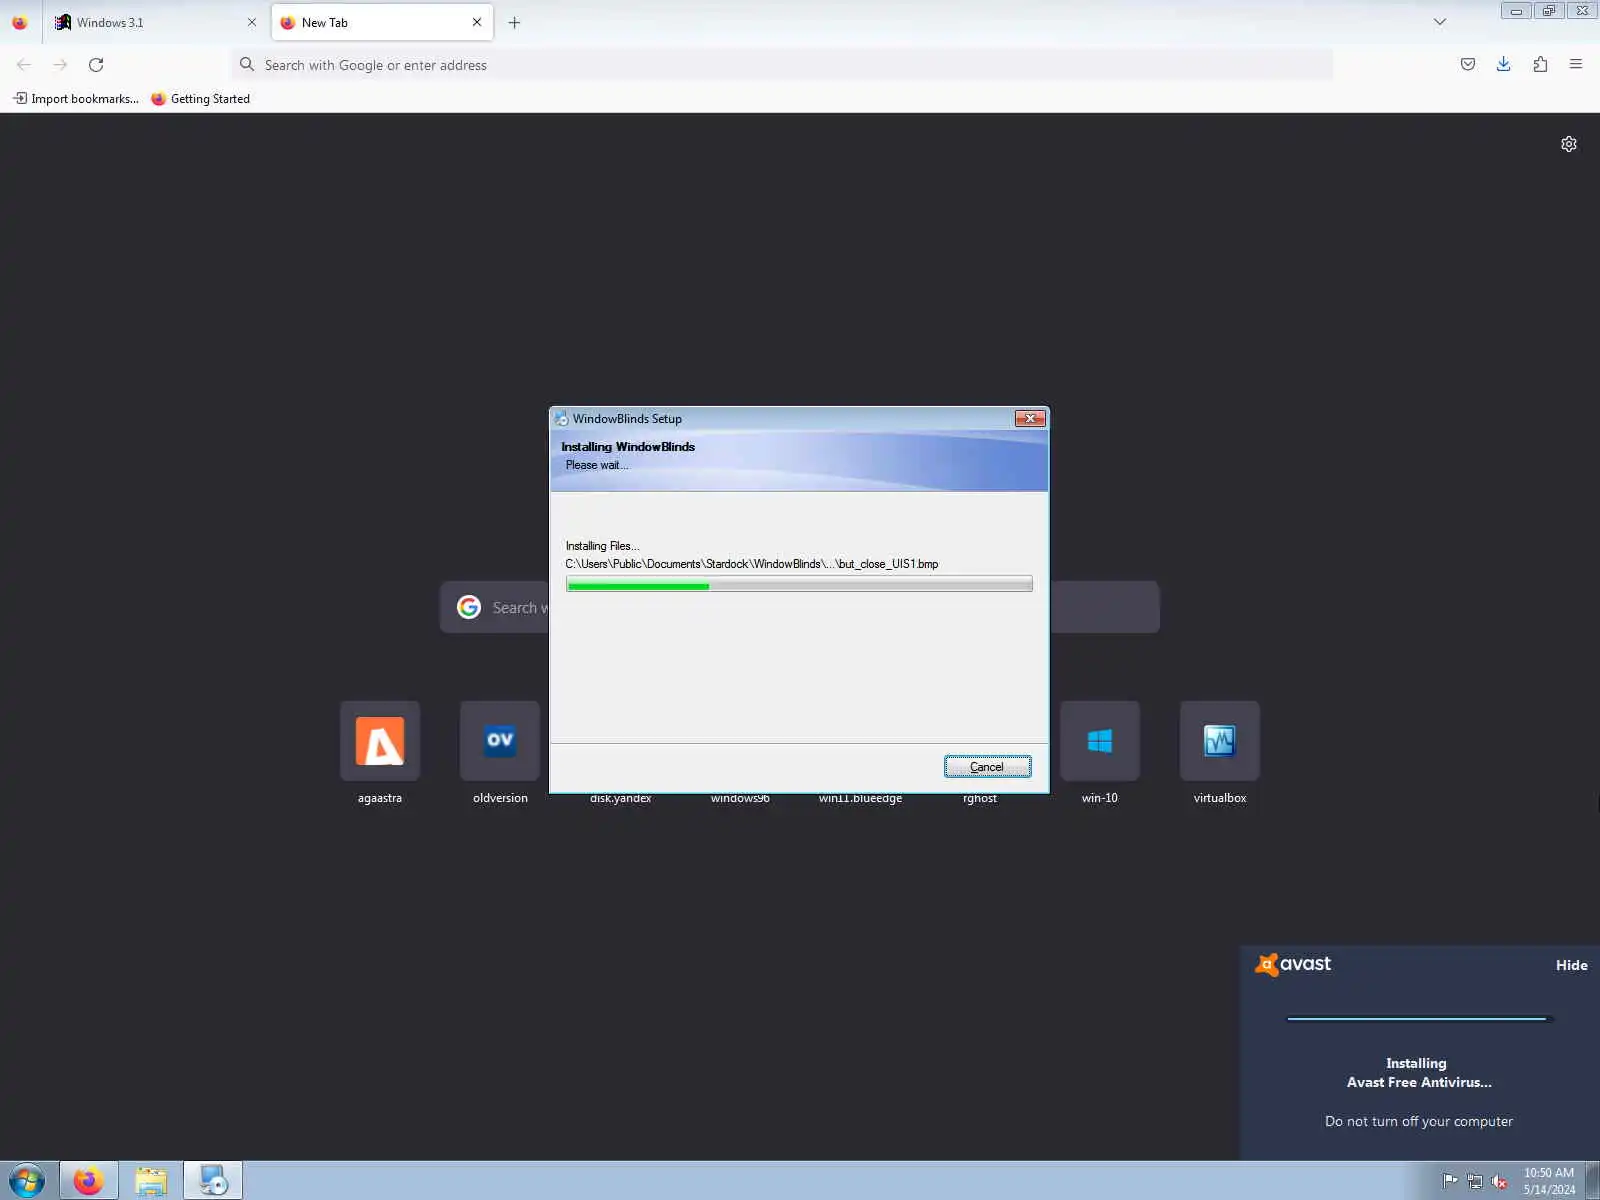Open File Explorer from the taskbar

(x=151, y=1181)
